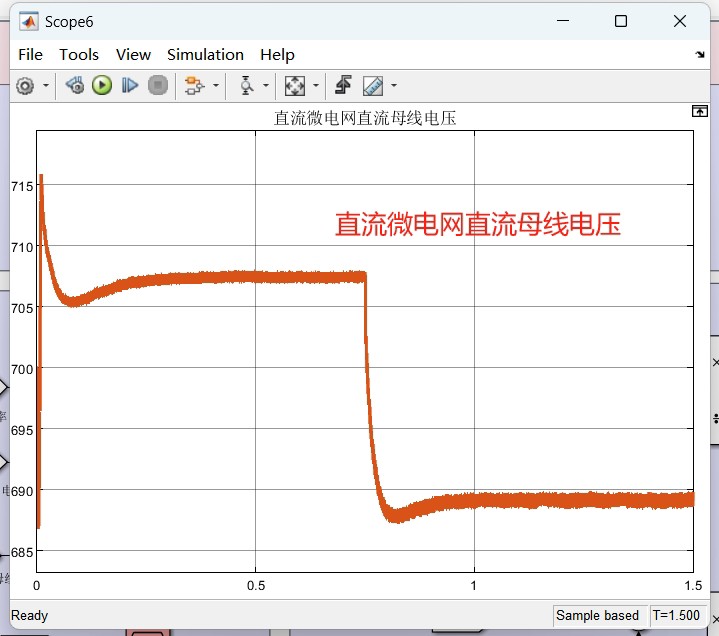
Task: Click the Sample based status label
Action: [597, 615]
